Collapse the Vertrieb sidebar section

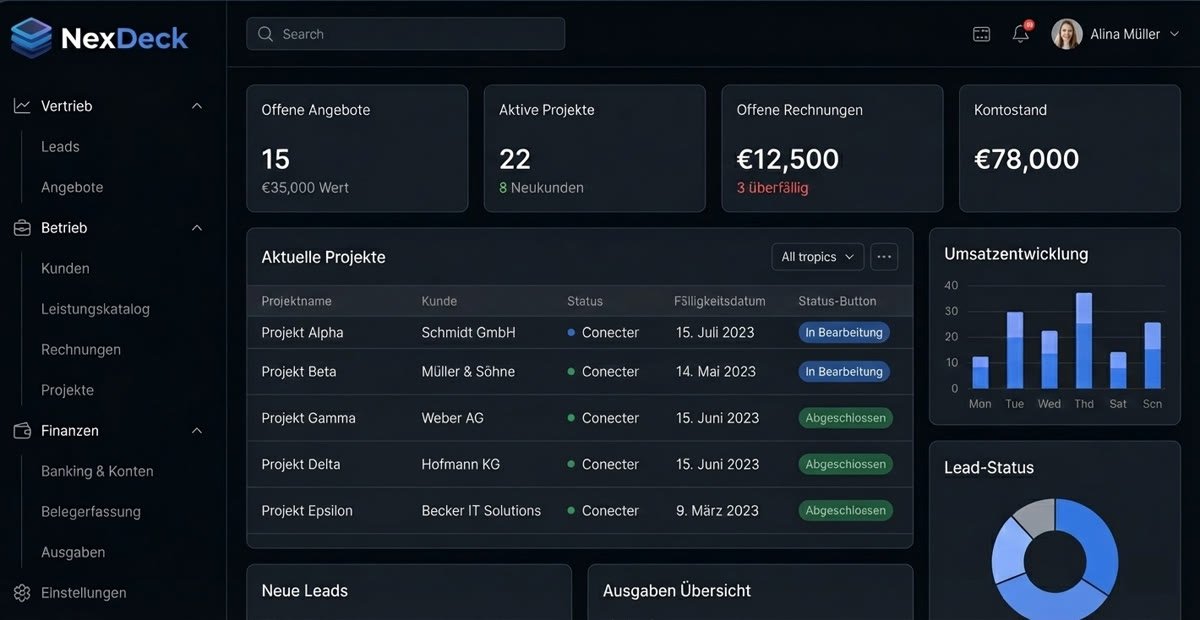pos(197,105)
